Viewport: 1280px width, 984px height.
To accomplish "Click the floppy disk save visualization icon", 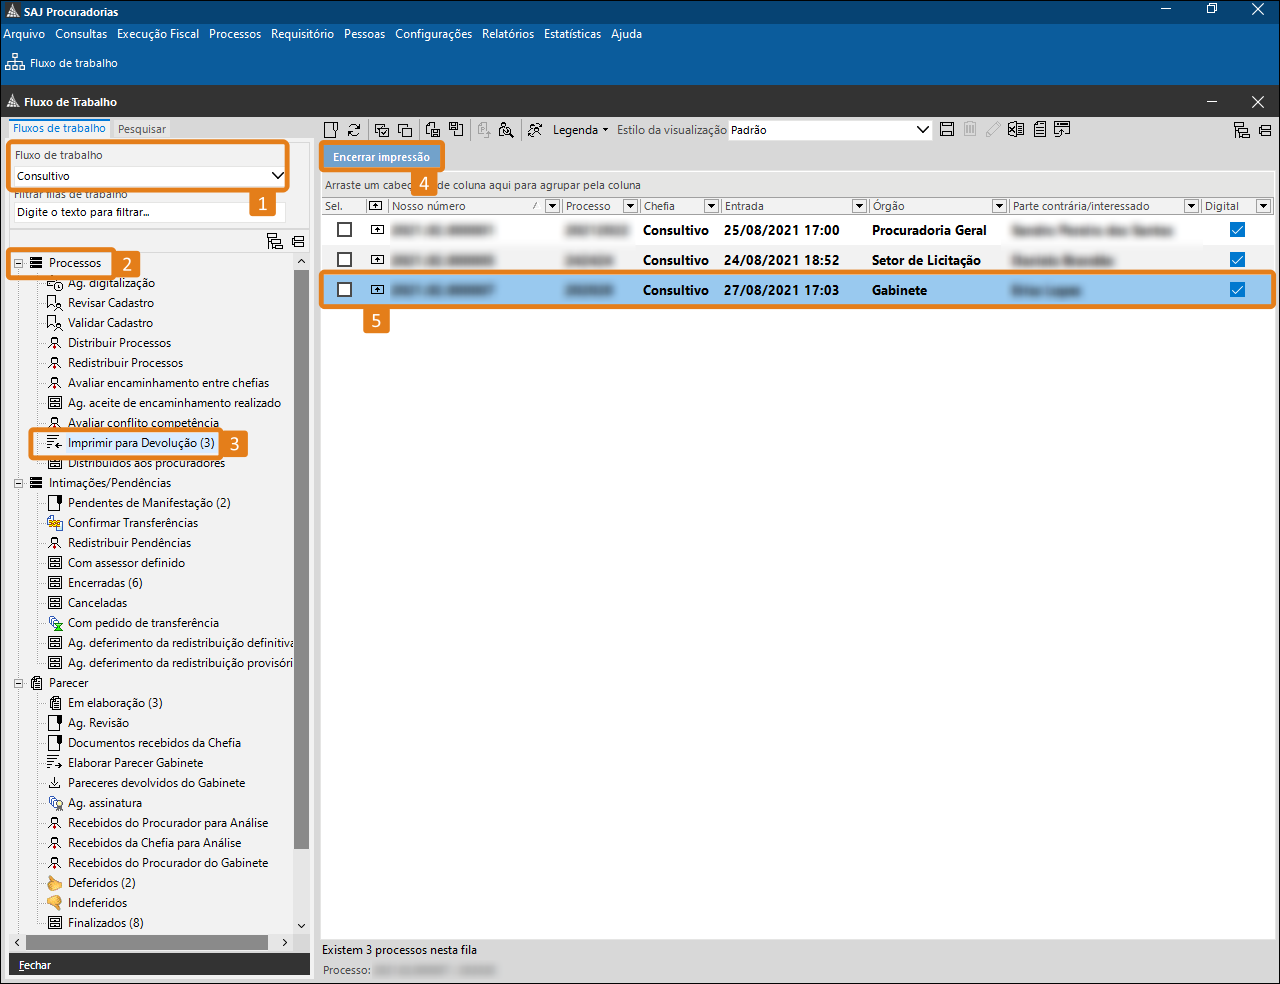I will 947,130.
